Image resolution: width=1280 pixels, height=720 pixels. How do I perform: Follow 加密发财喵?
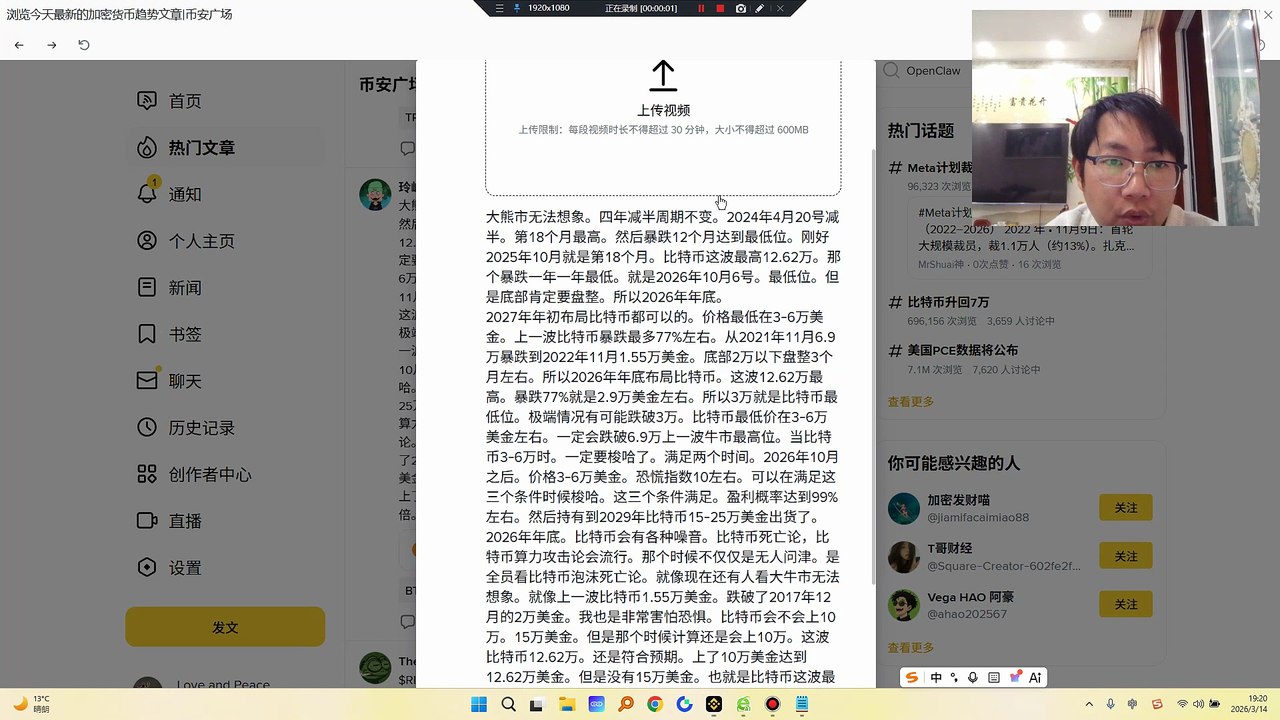[x=1126, y=508]
